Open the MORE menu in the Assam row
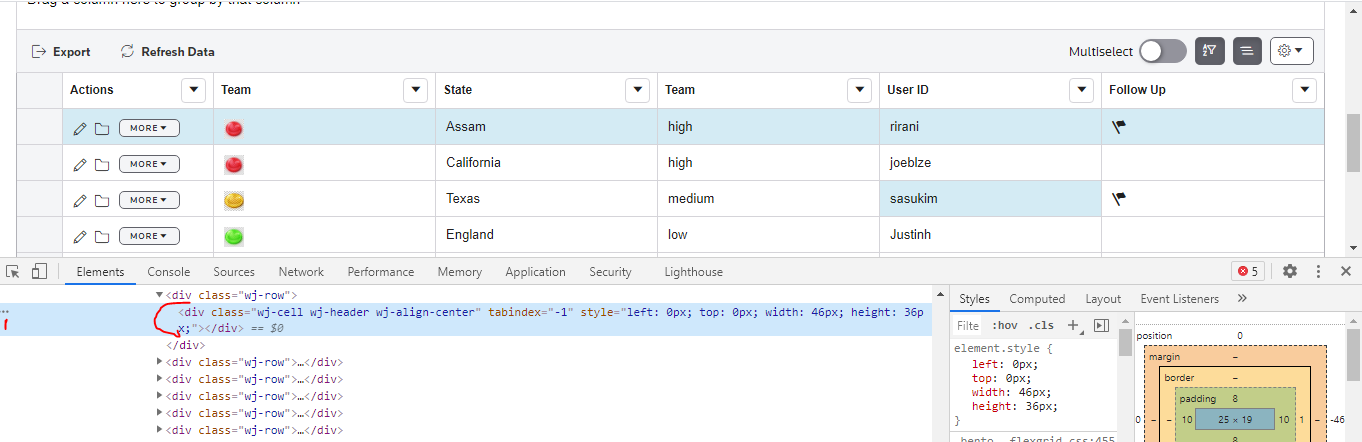 tap(149, 128)
